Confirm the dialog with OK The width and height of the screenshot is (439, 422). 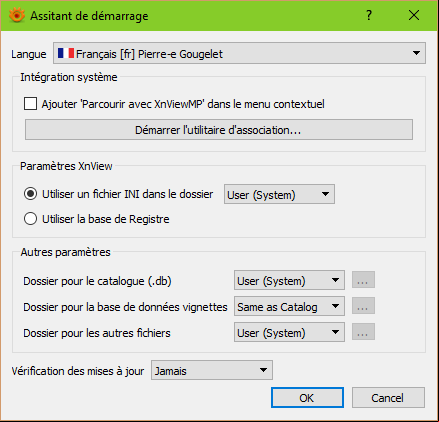(307, 398)
